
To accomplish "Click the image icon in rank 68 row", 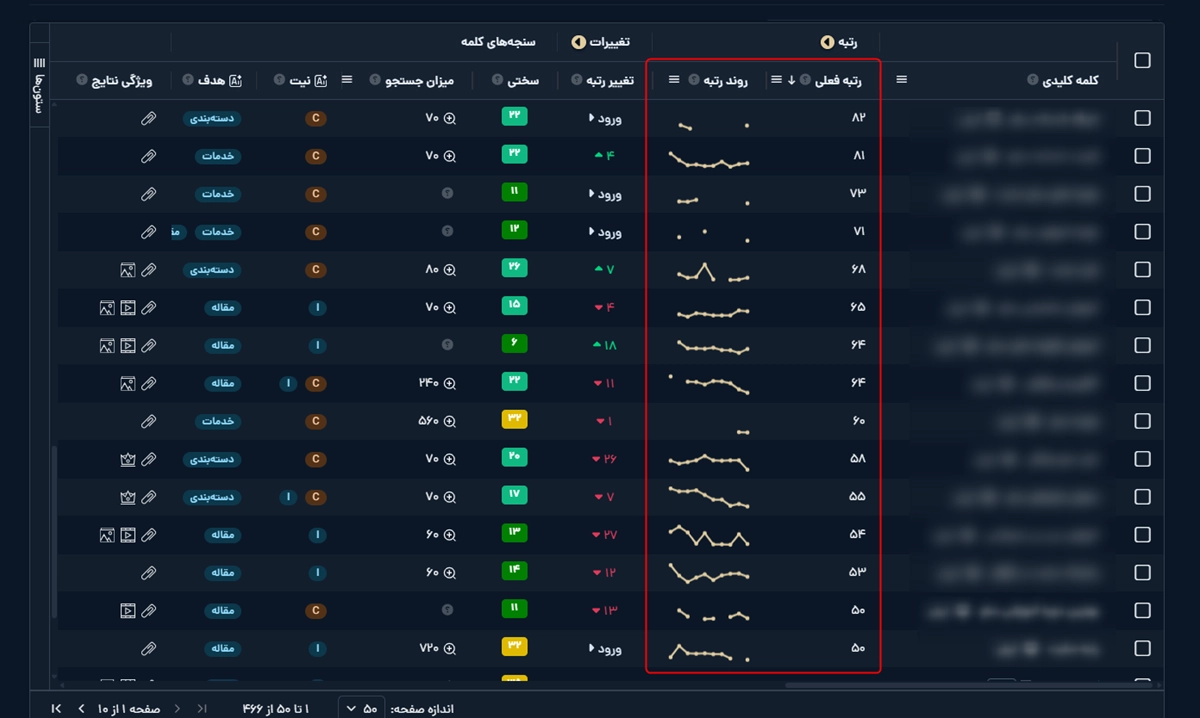I will [x=128, y=270].
